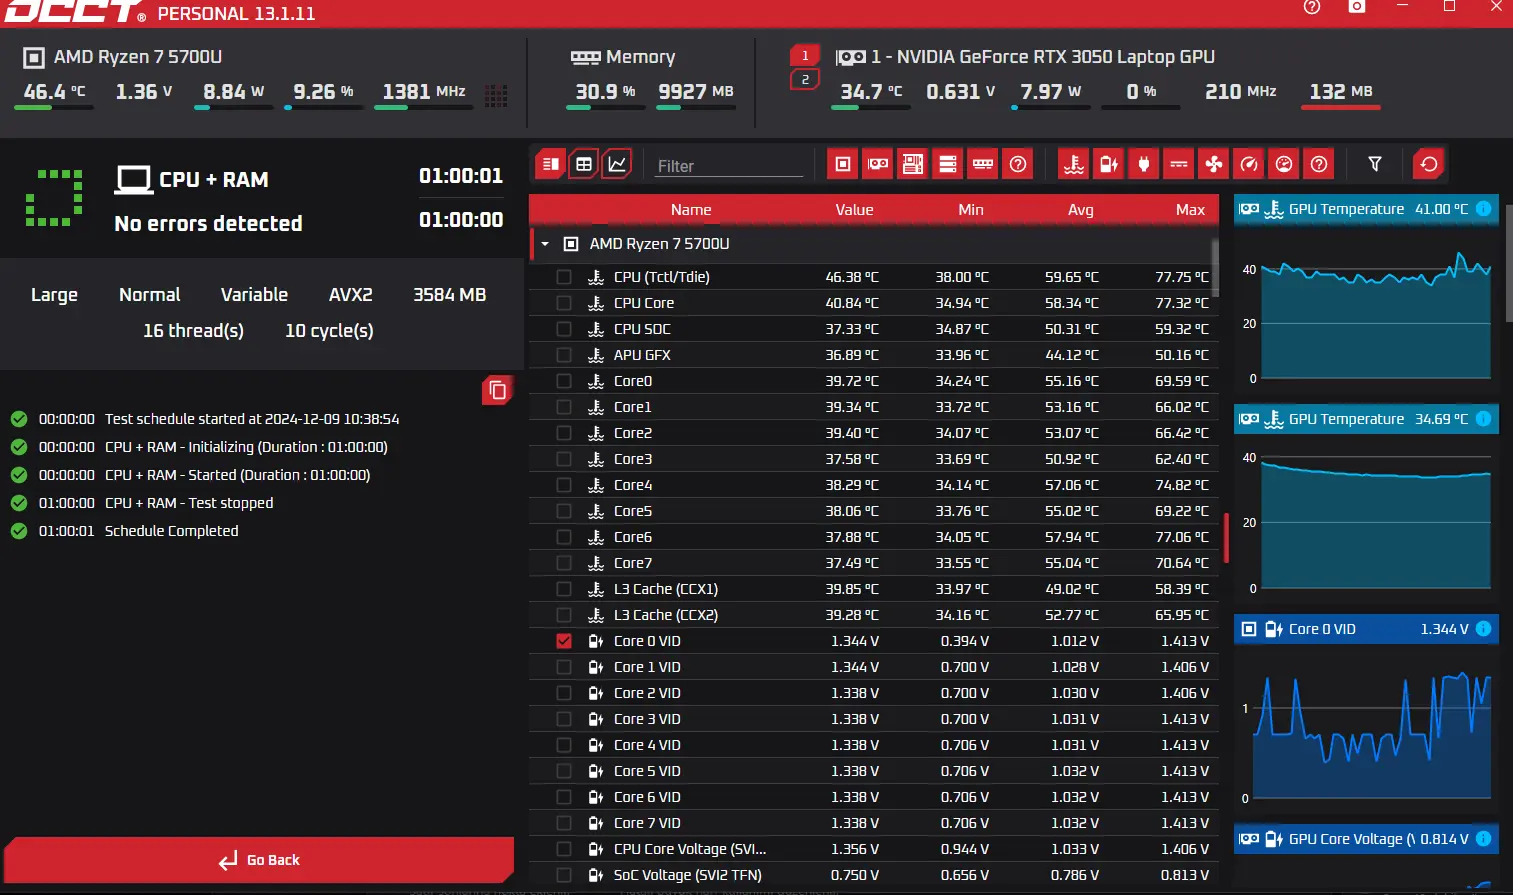
Task: Toggle the power plug sensor type filter
Action: [1144, 164]
